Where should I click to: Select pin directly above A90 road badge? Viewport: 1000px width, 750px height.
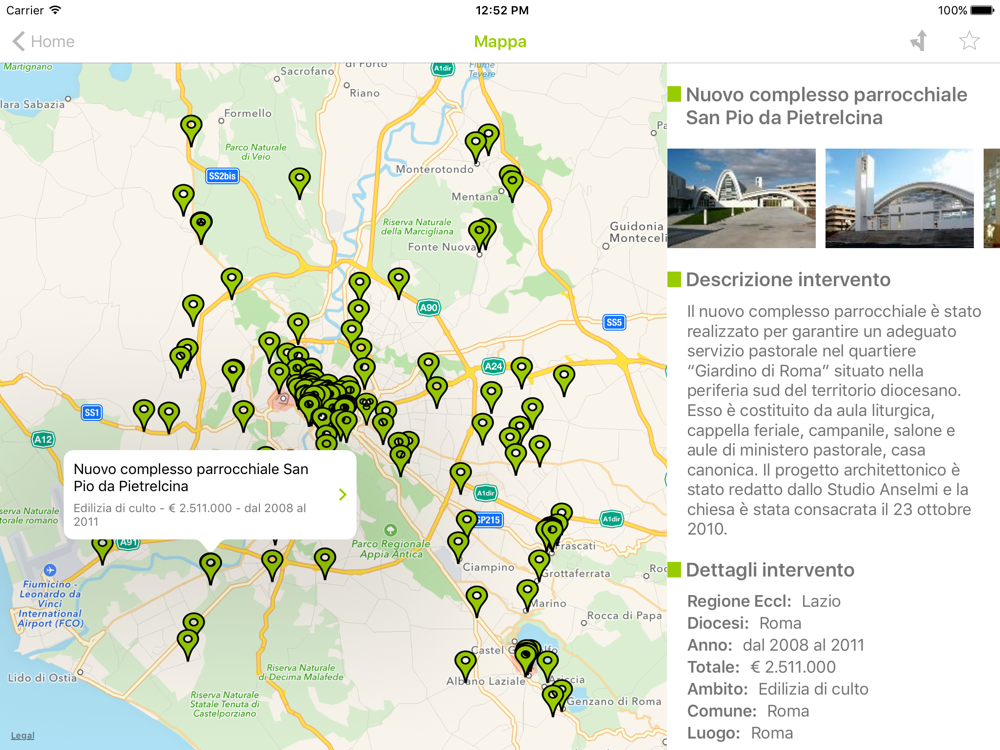(x=399, y=283)
